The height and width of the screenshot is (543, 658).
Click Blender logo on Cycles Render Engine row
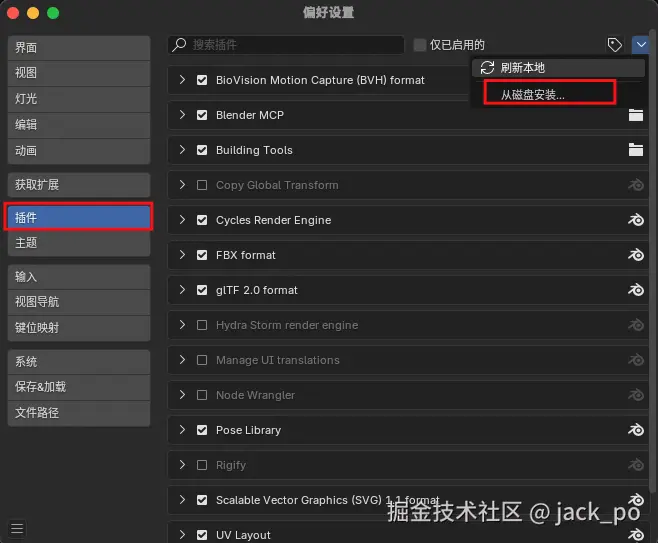coord(636,219)
